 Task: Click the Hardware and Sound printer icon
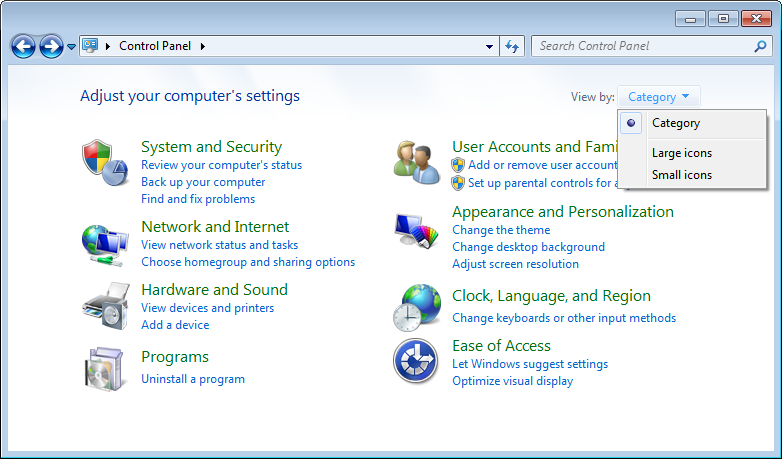106,305
